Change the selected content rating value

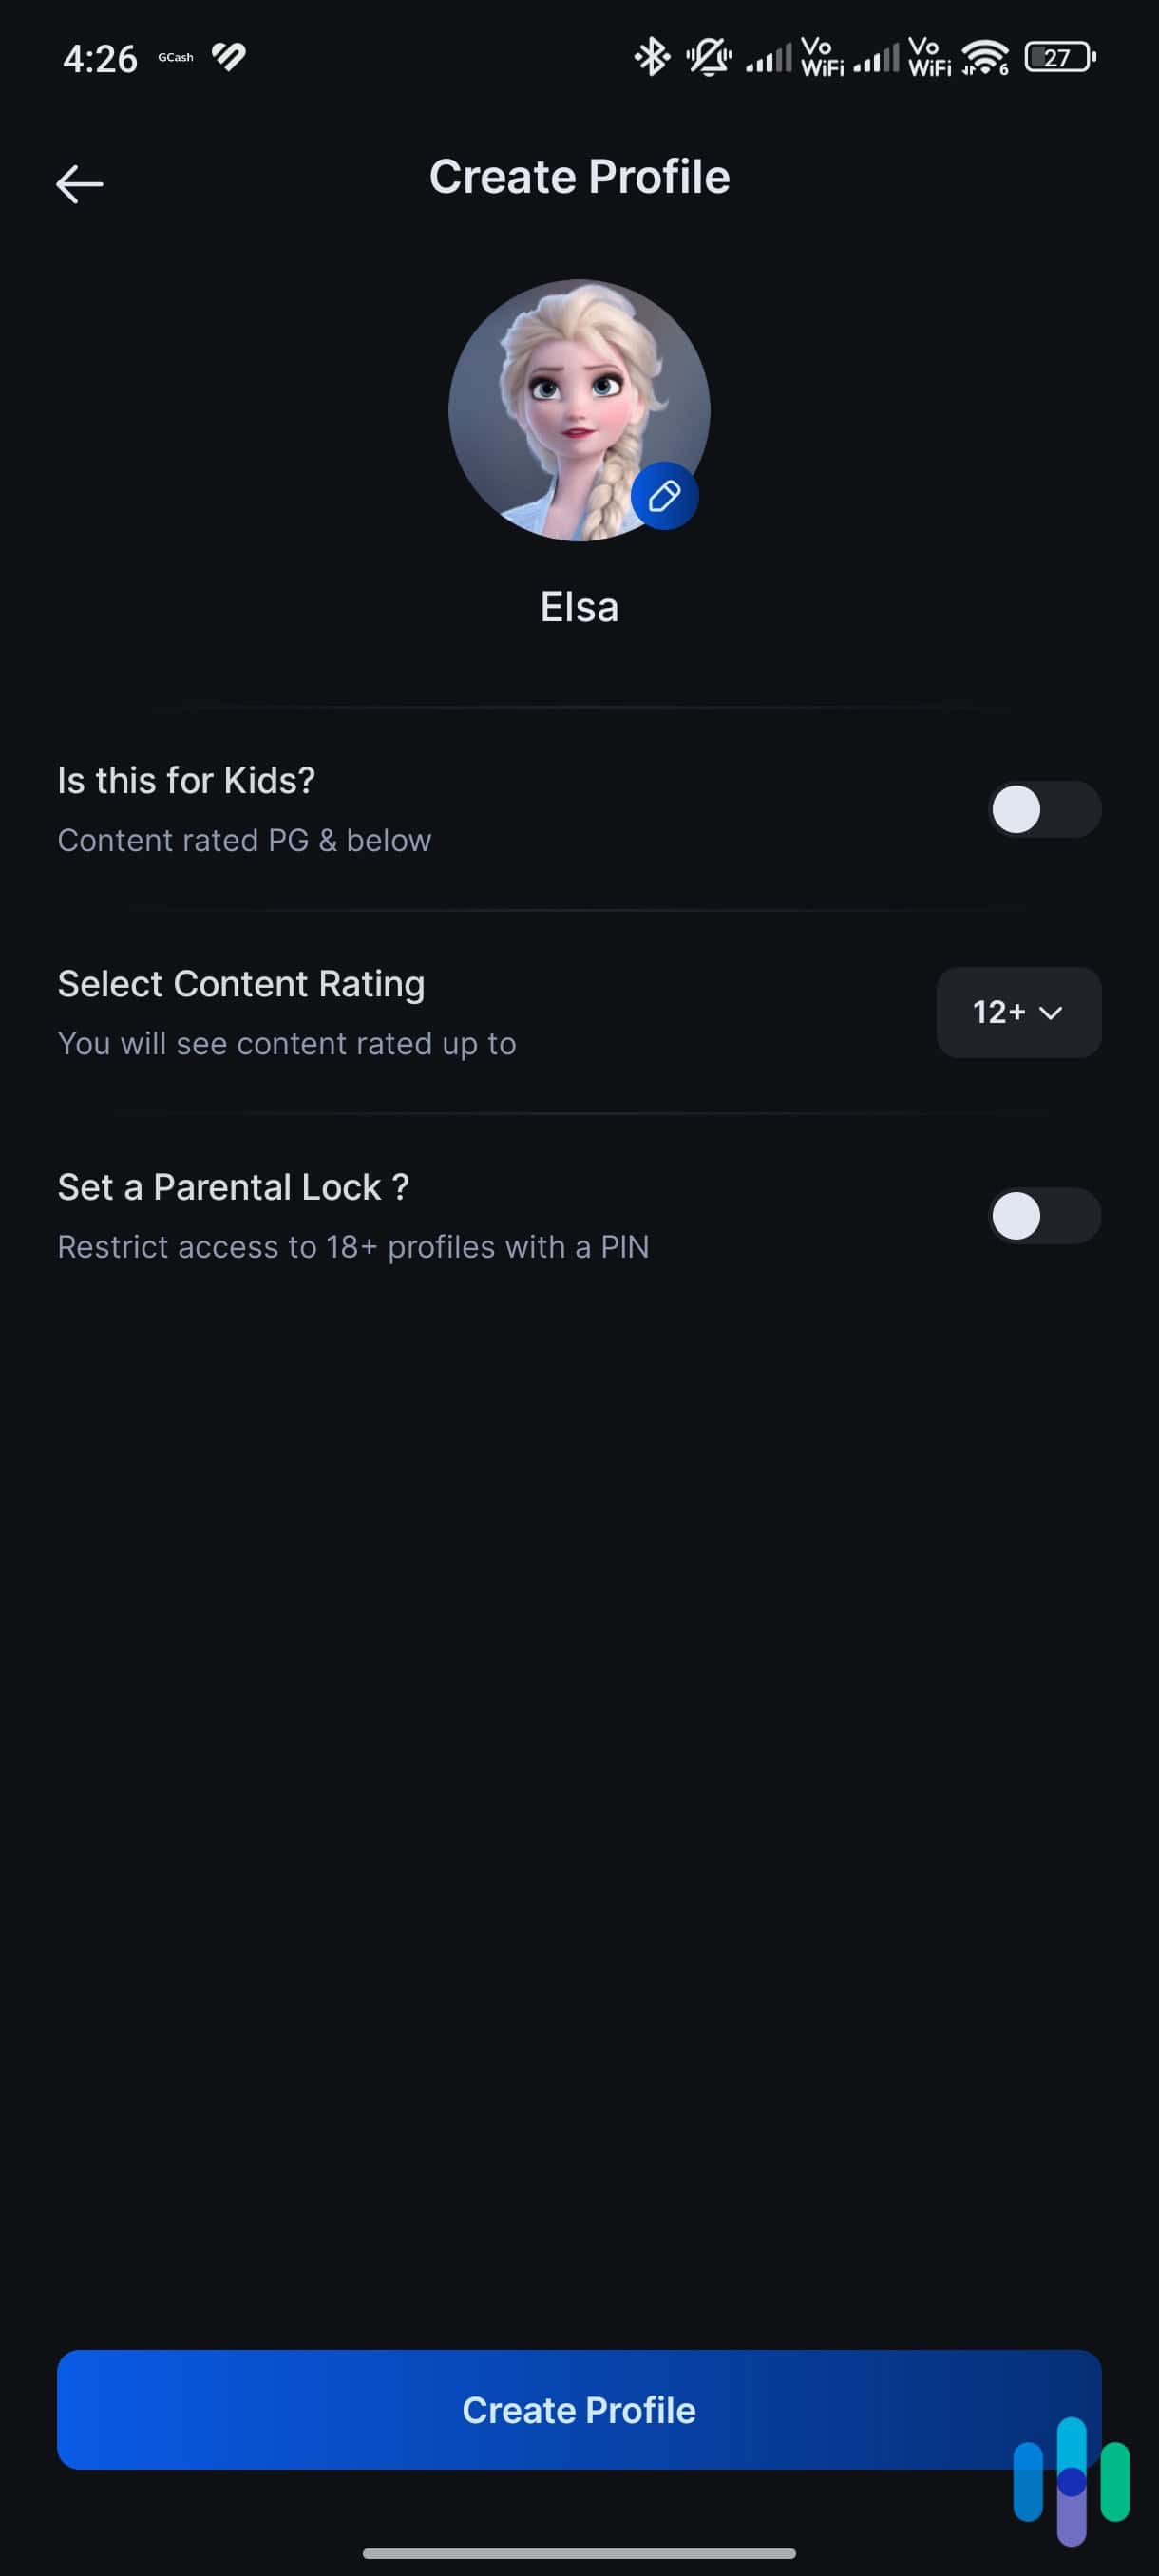(x=1017, y=1012)
